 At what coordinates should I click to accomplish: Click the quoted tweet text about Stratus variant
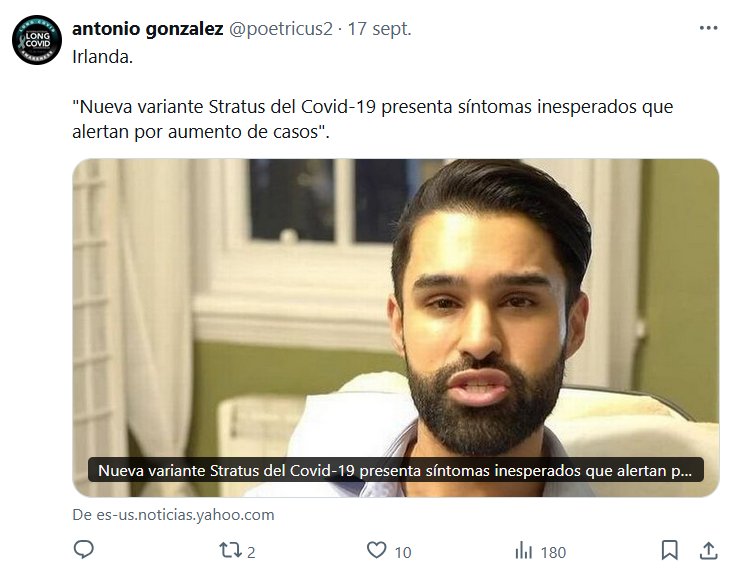point(372,119)
